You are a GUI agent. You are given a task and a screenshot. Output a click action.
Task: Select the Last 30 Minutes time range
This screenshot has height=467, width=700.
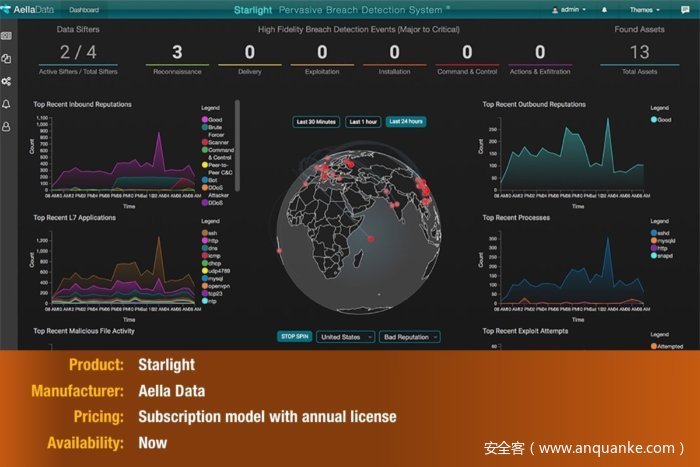click(314, 122)
